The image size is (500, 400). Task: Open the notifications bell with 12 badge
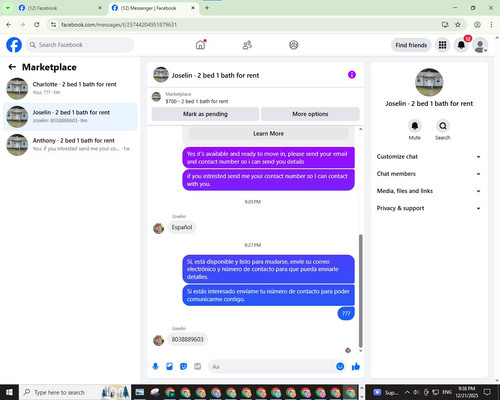(x=461, y=45)
